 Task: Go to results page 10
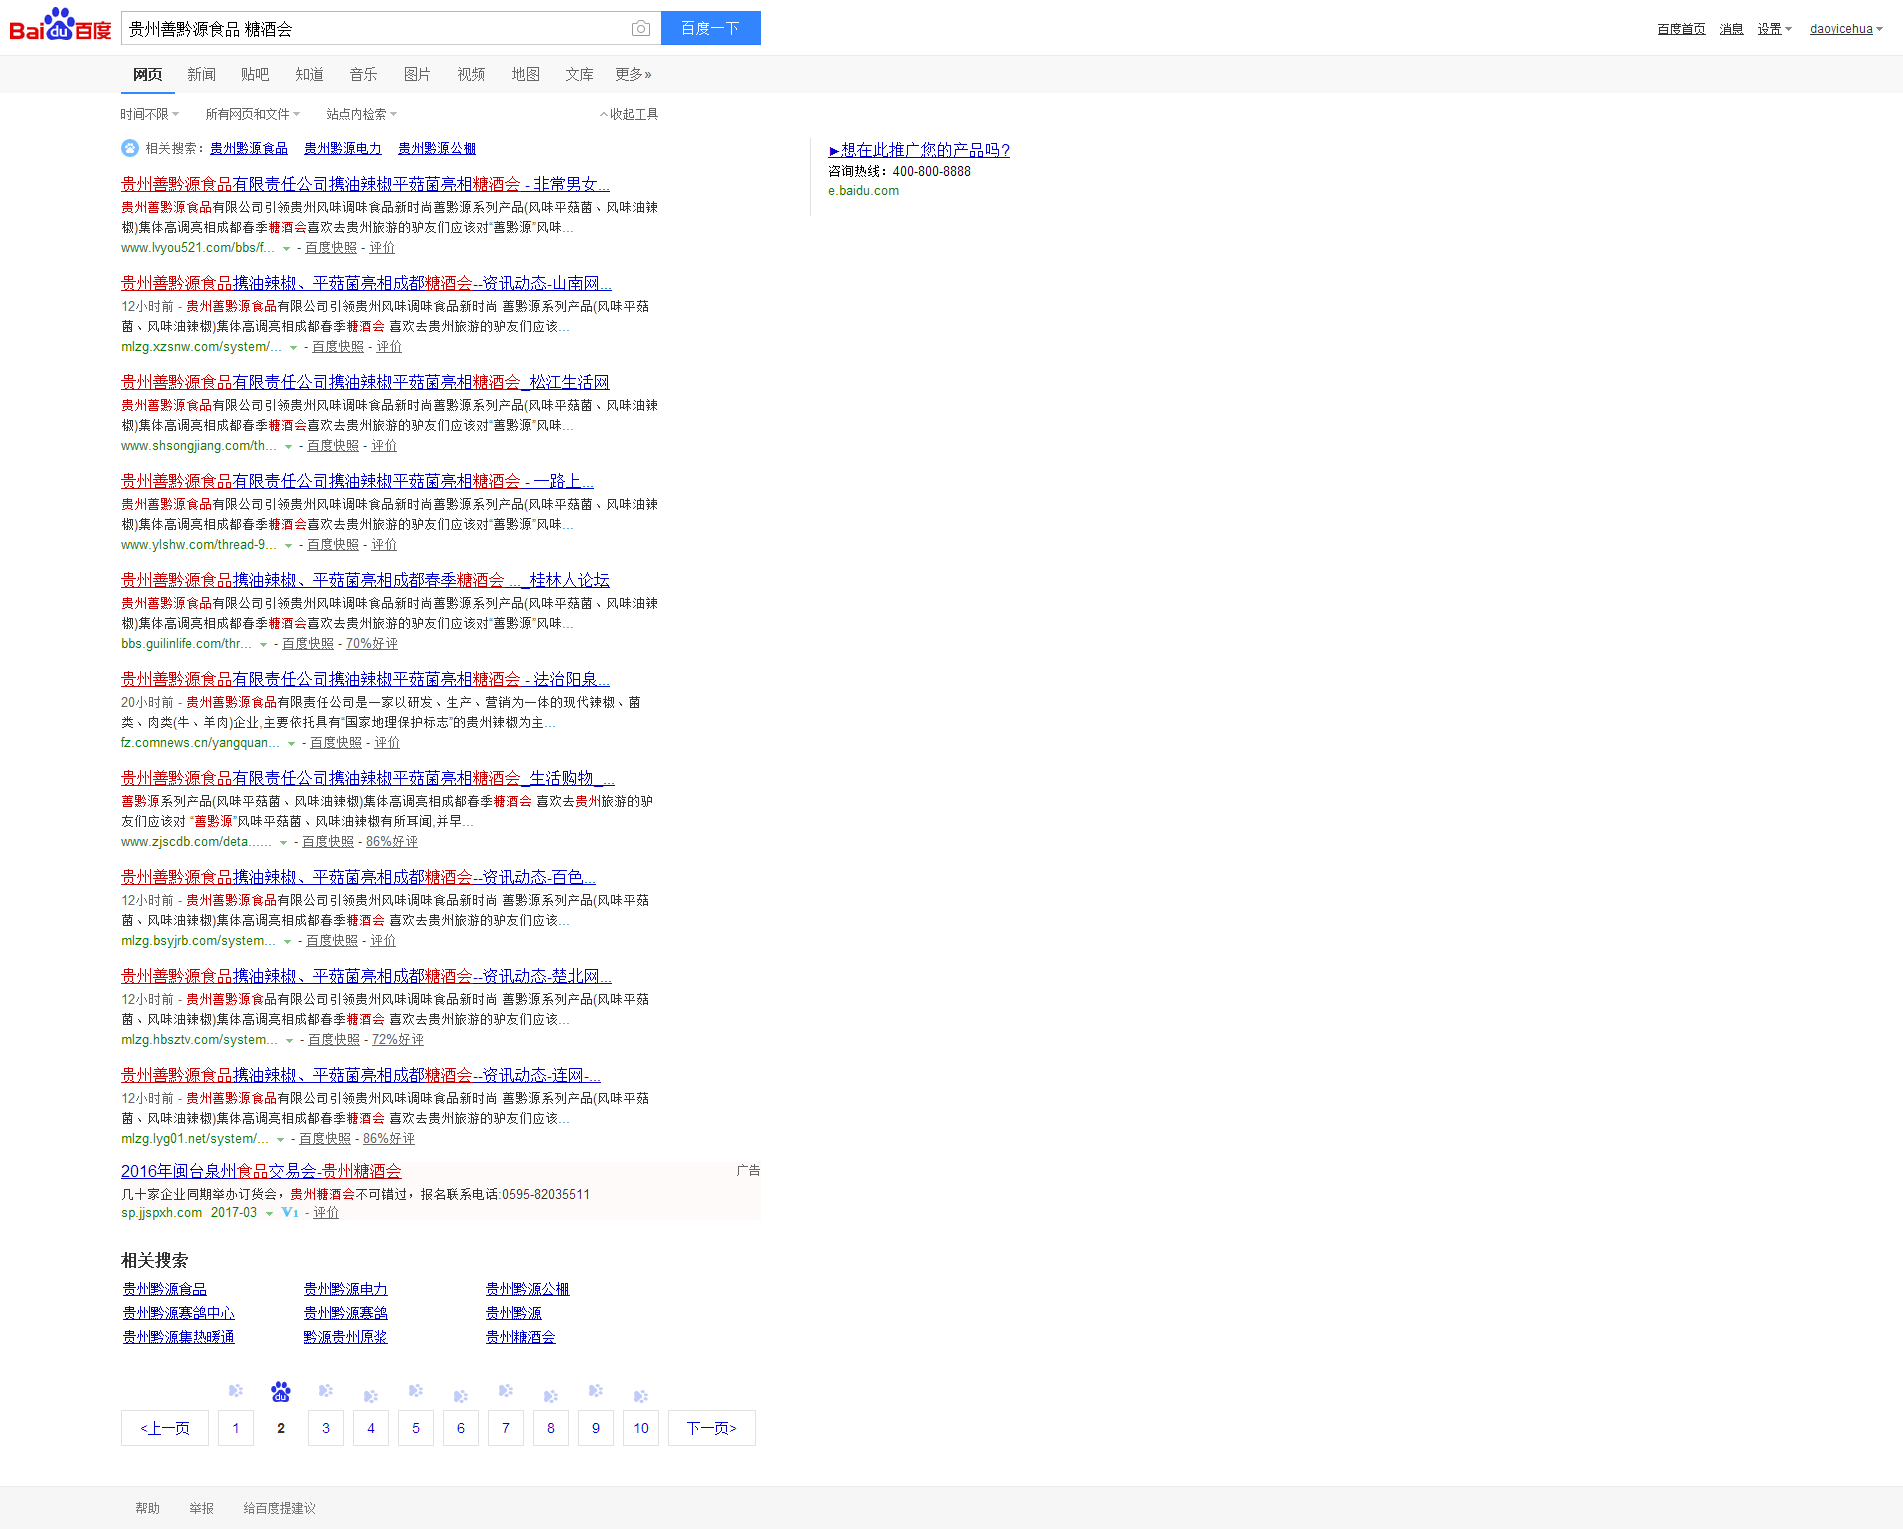tap(641, 1428)
